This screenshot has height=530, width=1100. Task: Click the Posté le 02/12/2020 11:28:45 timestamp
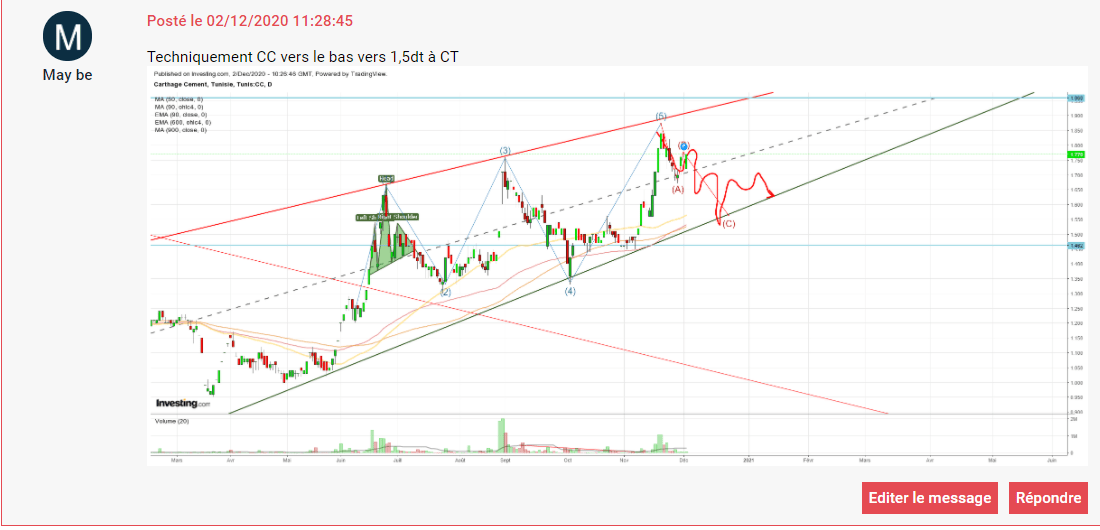250,20
